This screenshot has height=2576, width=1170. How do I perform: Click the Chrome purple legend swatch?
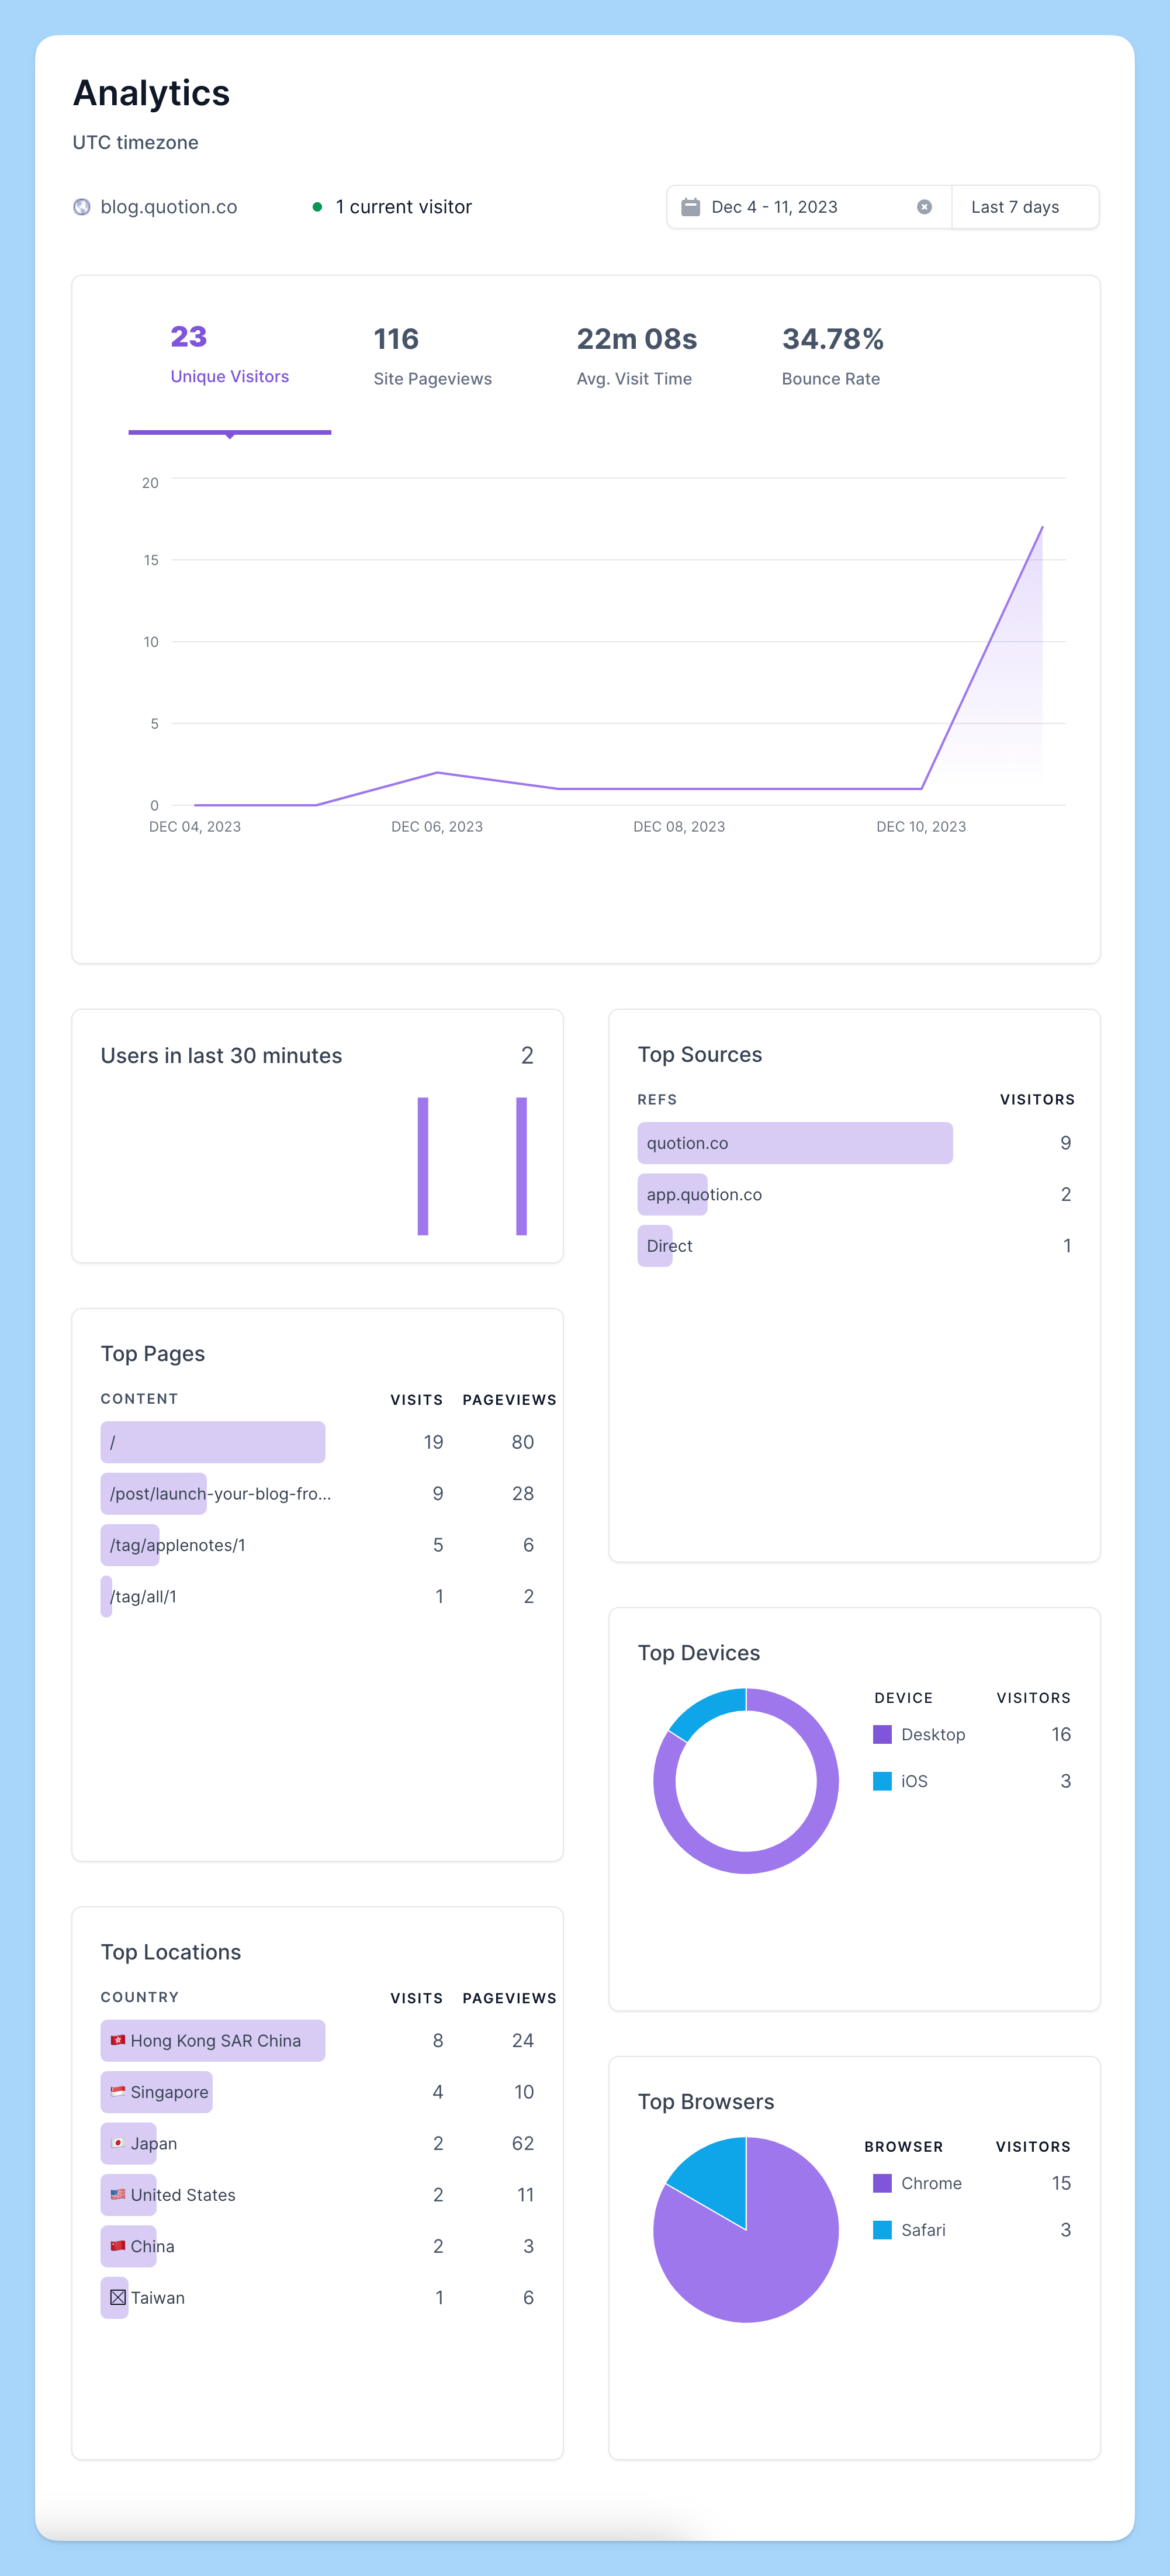(882, 2183)
